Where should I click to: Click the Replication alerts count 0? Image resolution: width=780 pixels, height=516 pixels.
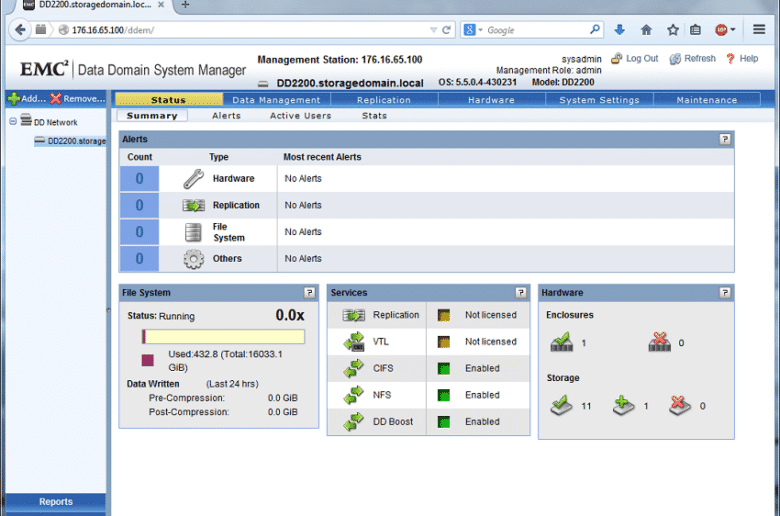coord(139,205)
